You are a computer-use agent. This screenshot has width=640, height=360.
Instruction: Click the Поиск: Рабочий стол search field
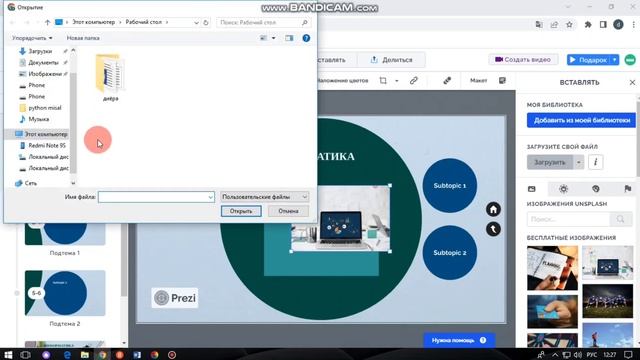[x=264, y=22]
